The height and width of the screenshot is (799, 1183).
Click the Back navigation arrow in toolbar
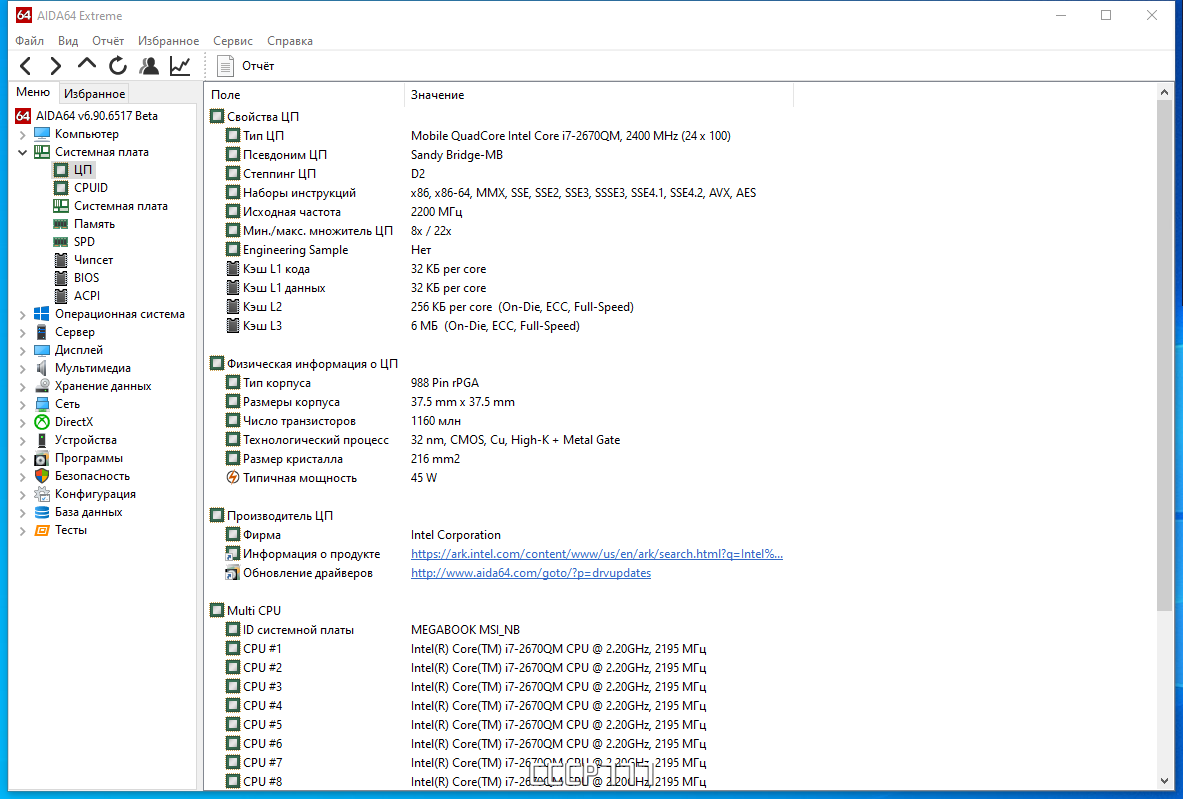tap(26, 66)
